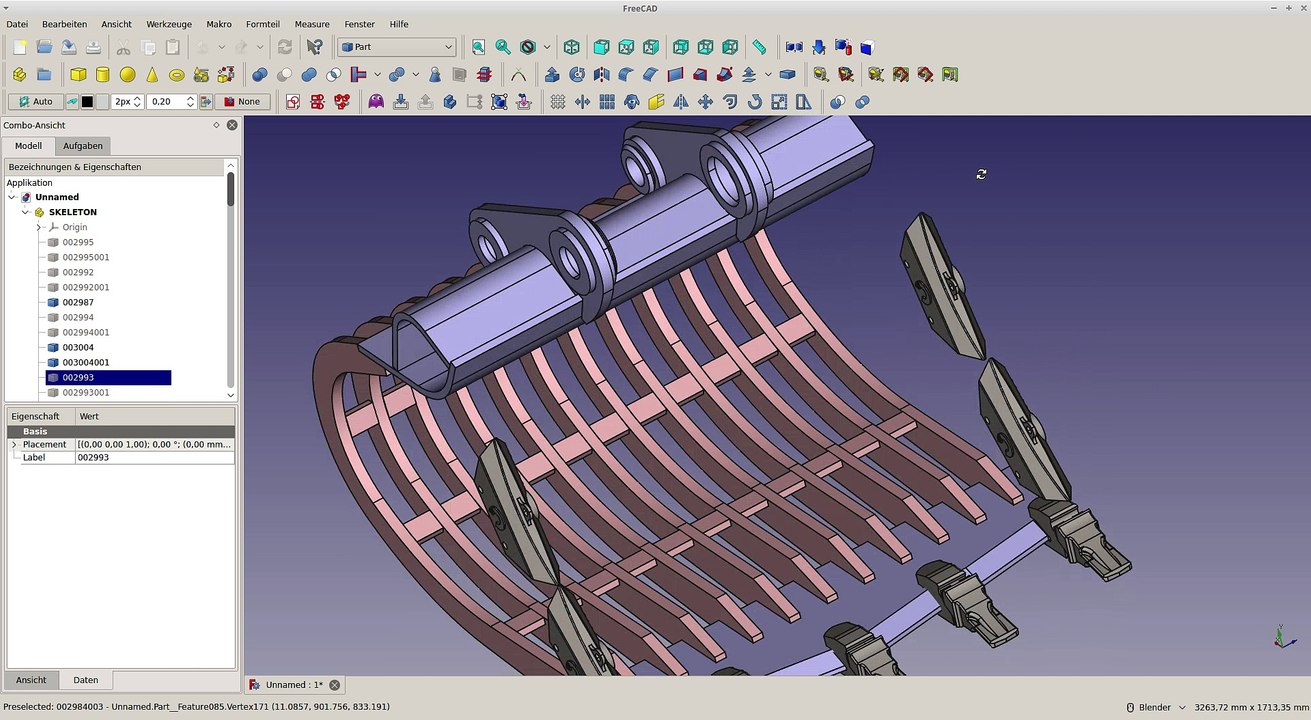The height and width of the screenshot is (720, 1311).
Task: Open the Ansicht menu
Action: [x=116, y=24]
